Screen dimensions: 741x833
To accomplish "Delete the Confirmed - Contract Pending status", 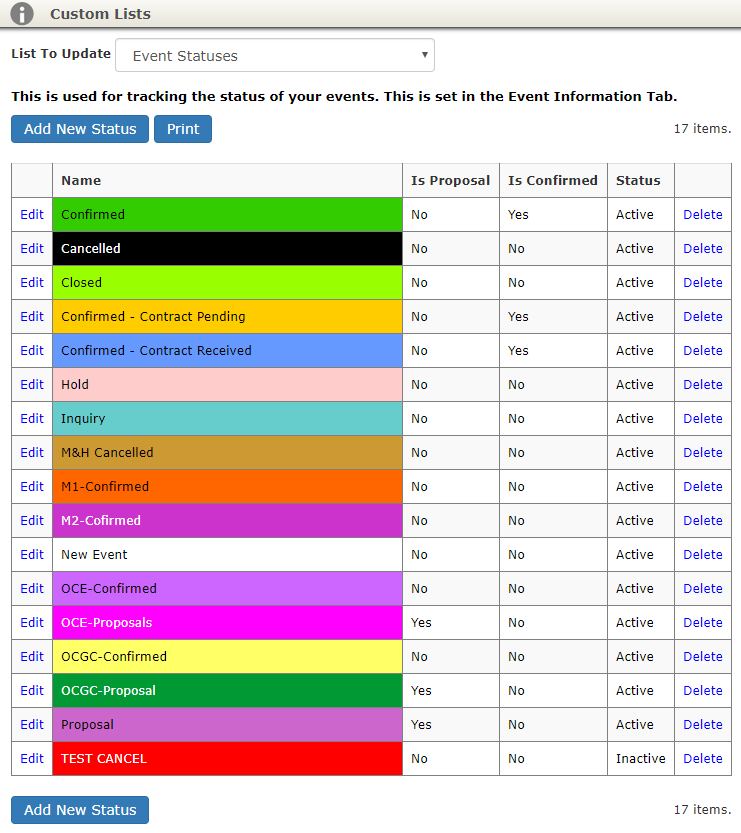I will point(703,317).
